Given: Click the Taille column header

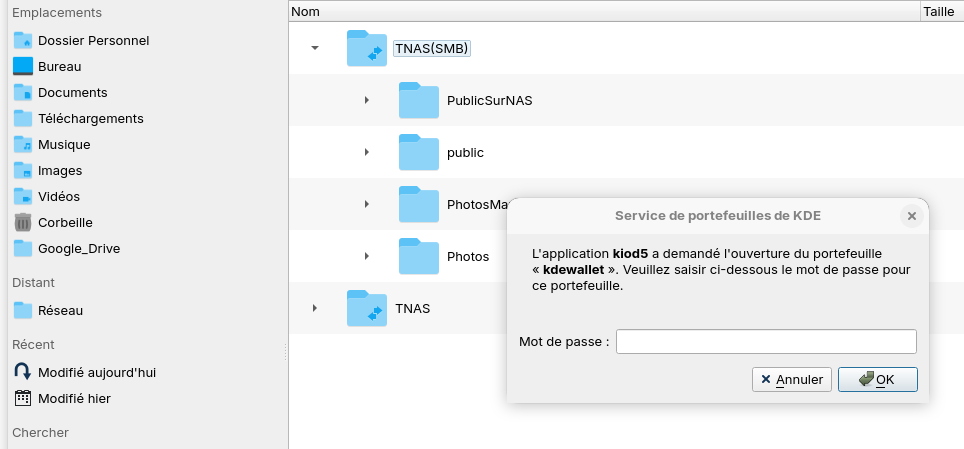Looking at the screenshot, I should tap(939, 11).
